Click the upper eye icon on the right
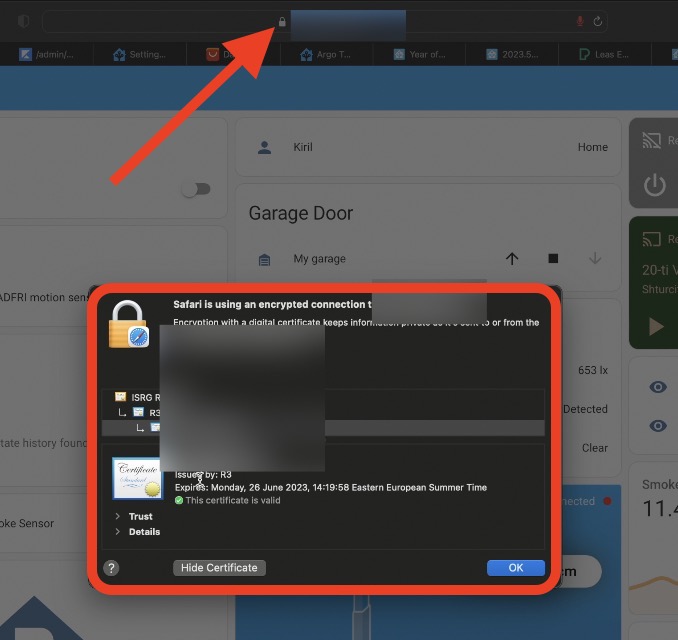This screenshot has height=640, width=678. click(658, 387)
